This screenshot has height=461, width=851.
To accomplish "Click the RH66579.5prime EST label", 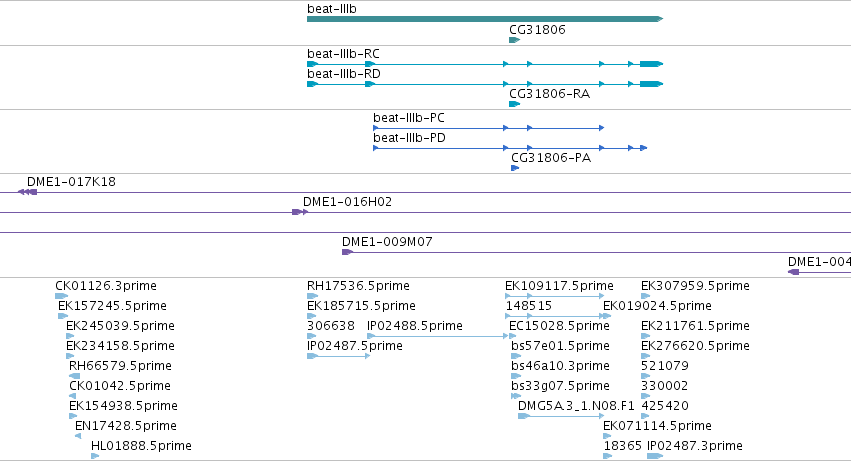I will point(120,366).
